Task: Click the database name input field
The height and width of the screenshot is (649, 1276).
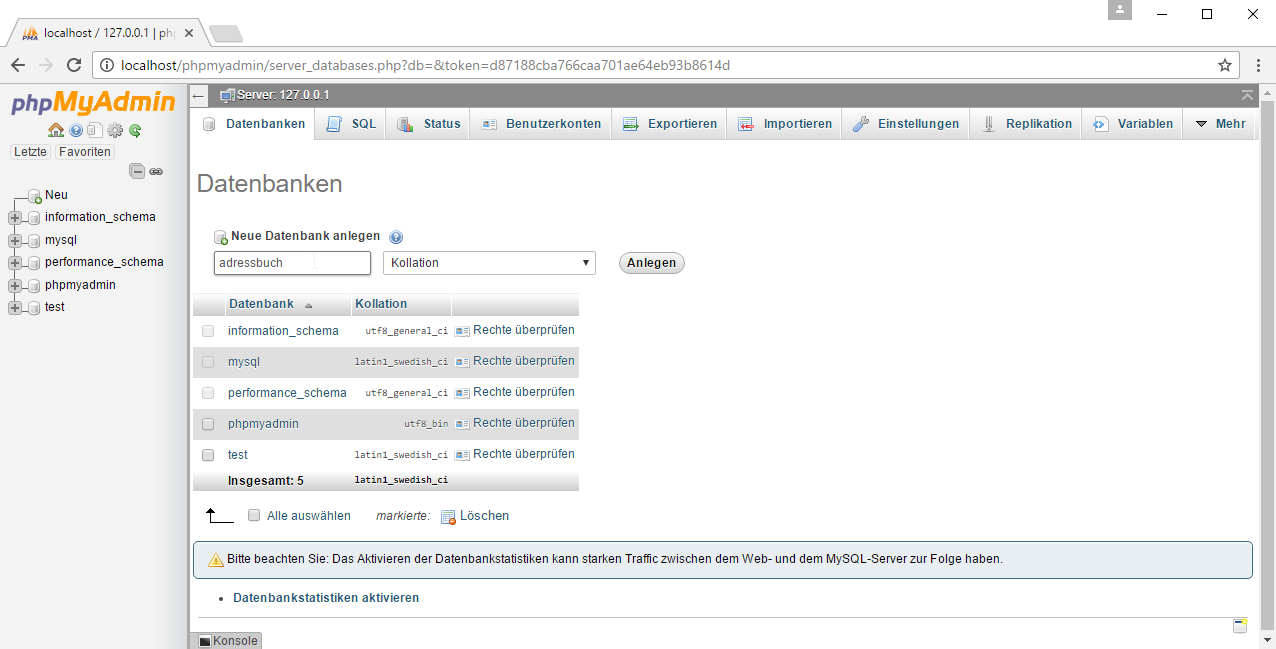Action: 292,263
